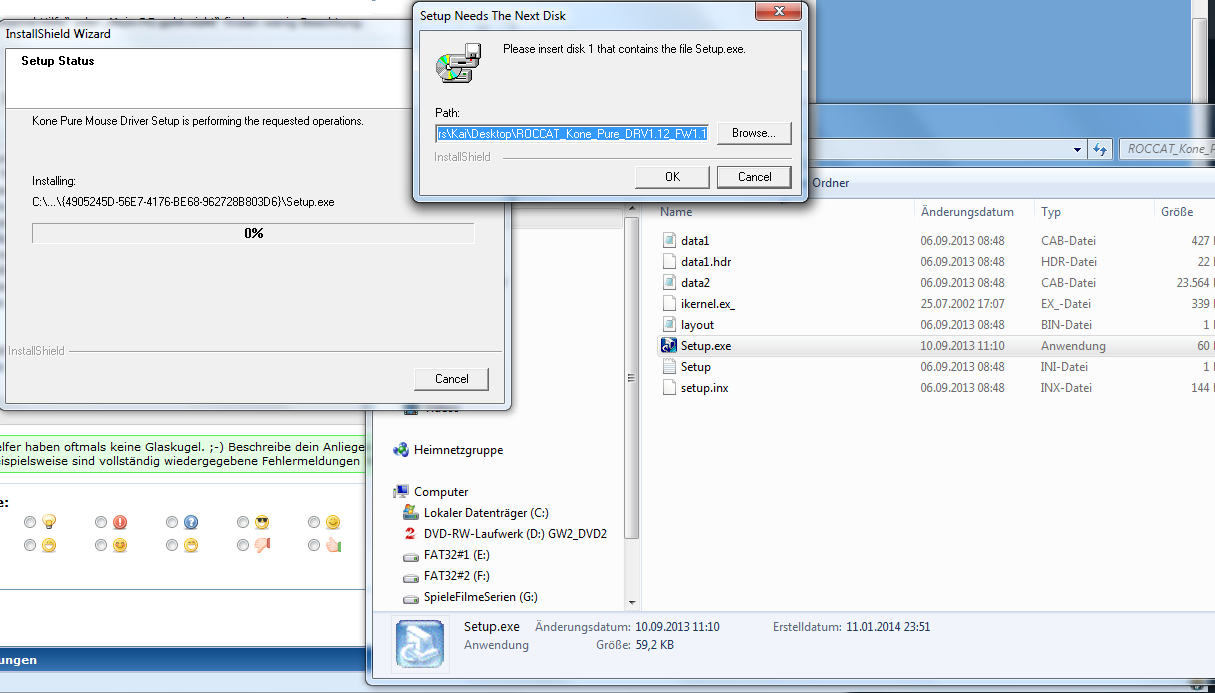Choose radio button below the light bulb

(30, 546)
